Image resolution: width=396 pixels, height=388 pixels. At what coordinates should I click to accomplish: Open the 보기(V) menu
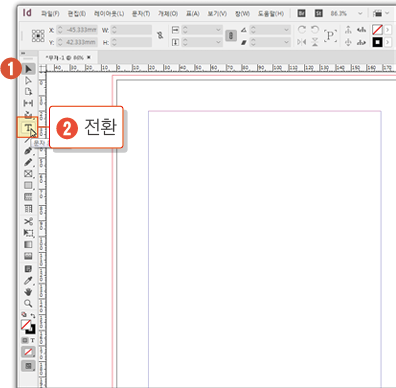point(217,14)
